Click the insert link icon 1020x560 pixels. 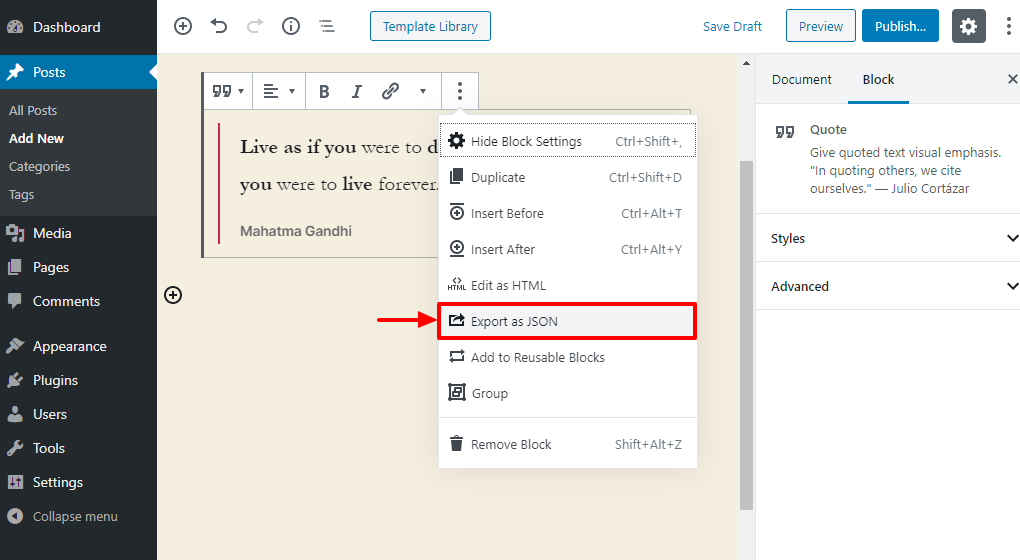pyautogui.click(x=390, y=92)
